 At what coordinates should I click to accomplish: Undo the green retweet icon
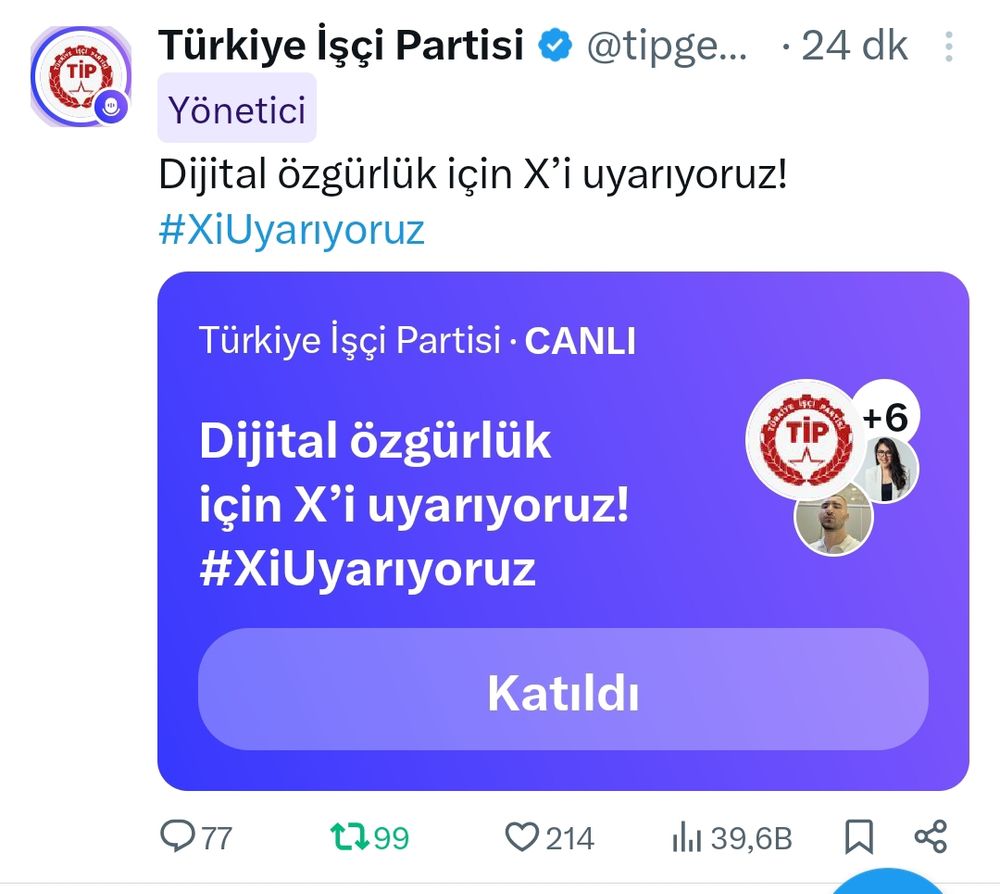[x=349, y=837]
